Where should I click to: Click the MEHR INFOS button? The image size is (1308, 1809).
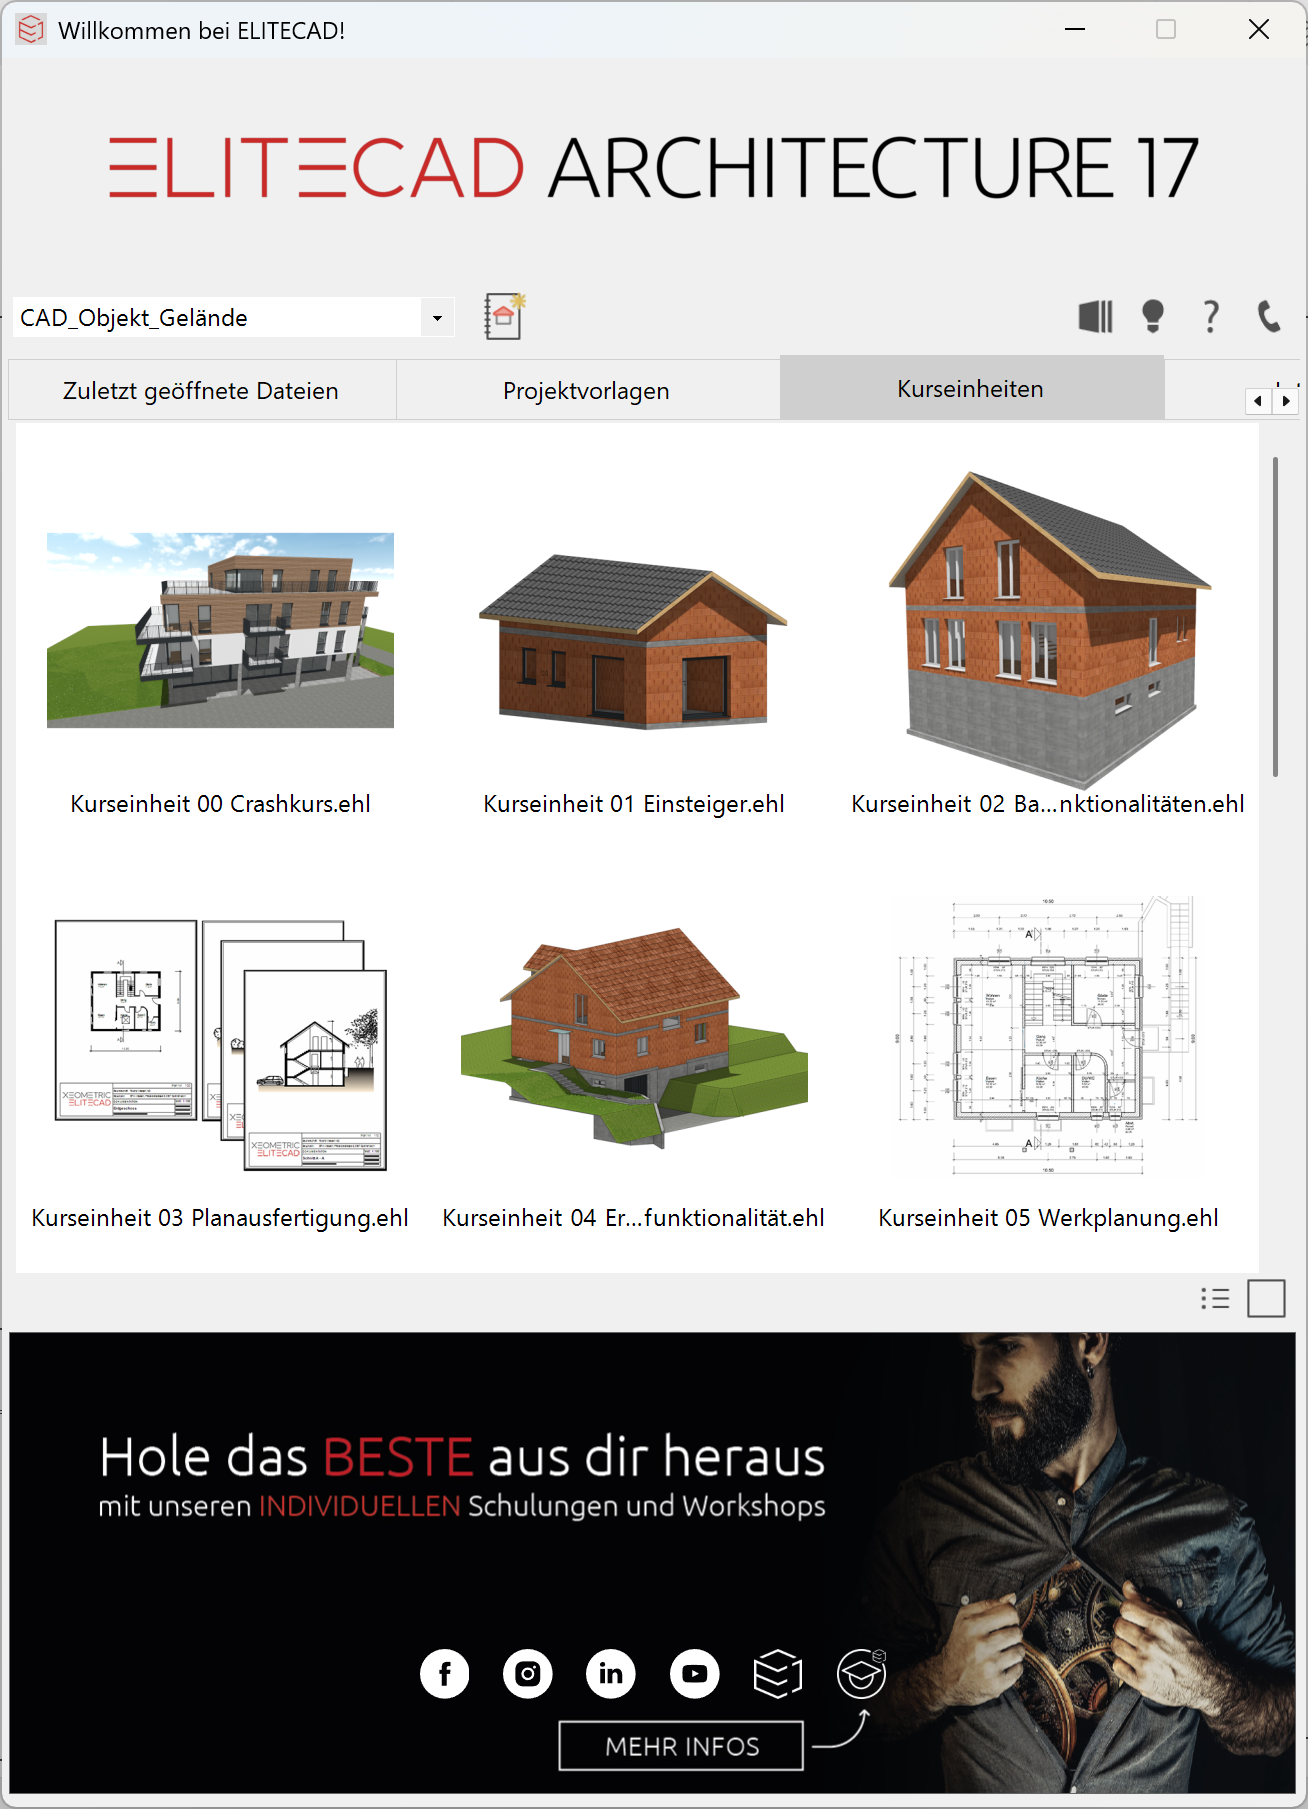click(681, 1746)
